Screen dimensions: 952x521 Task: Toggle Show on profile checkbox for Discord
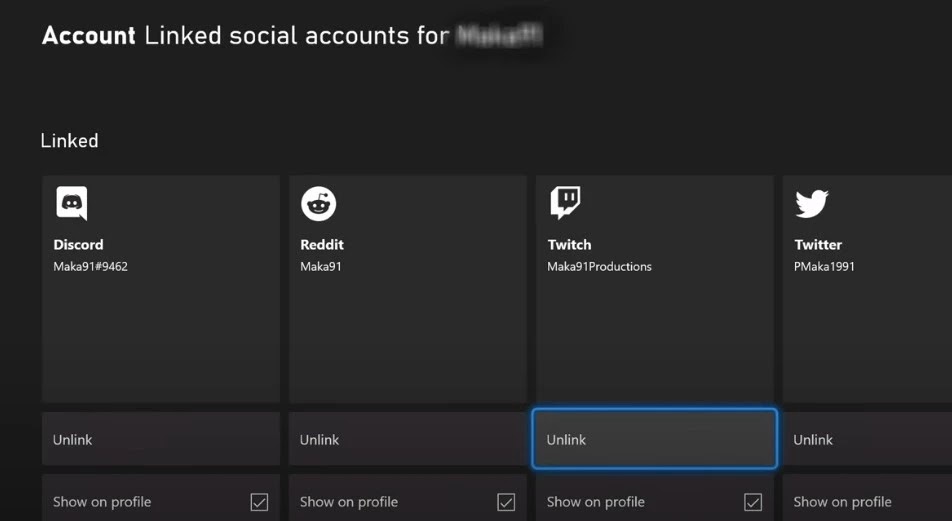point(259,502)
